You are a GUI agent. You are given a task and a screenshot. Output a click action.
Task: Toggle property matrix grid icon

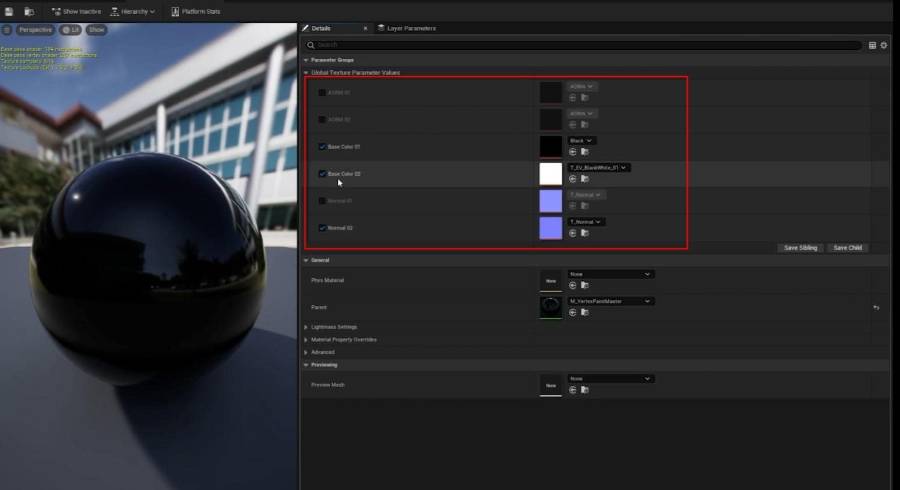[872, 45]
